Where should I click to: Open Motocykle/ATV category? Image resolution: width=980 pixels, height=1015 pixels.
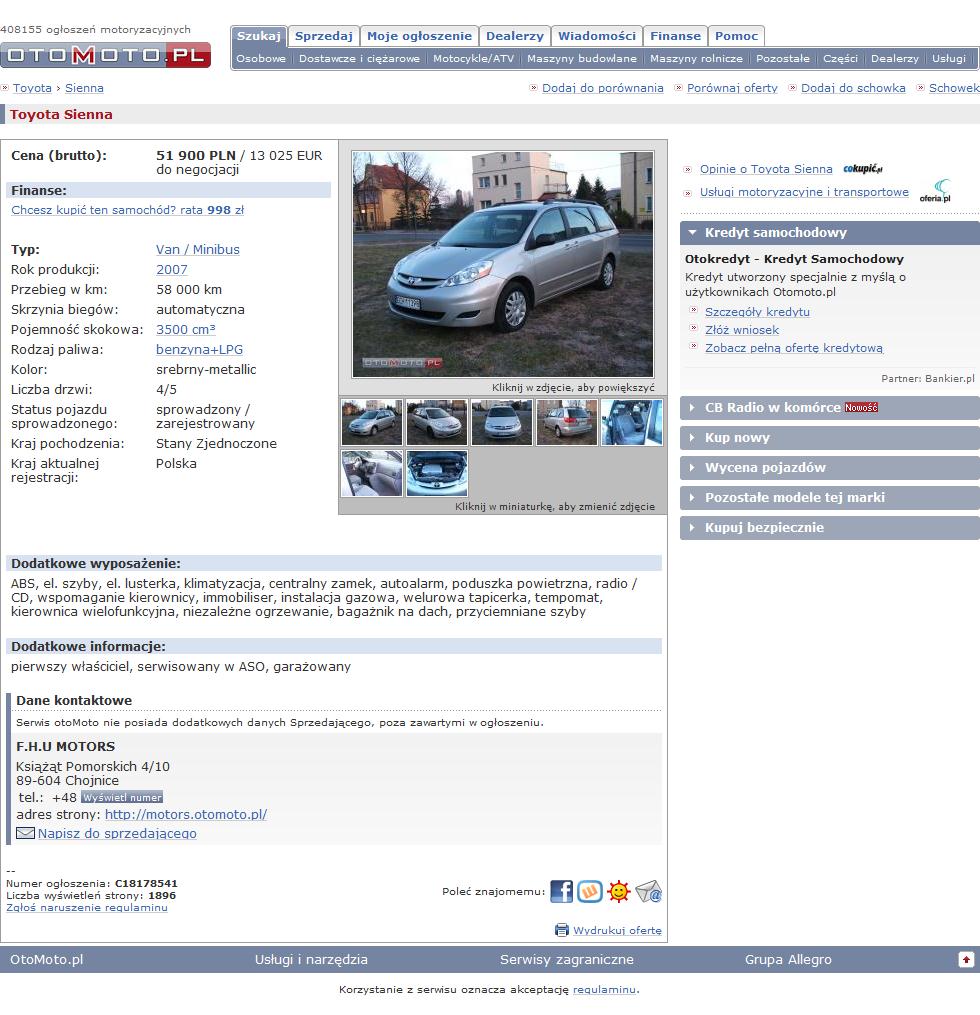pyautogui.click(x=473, y=58)
